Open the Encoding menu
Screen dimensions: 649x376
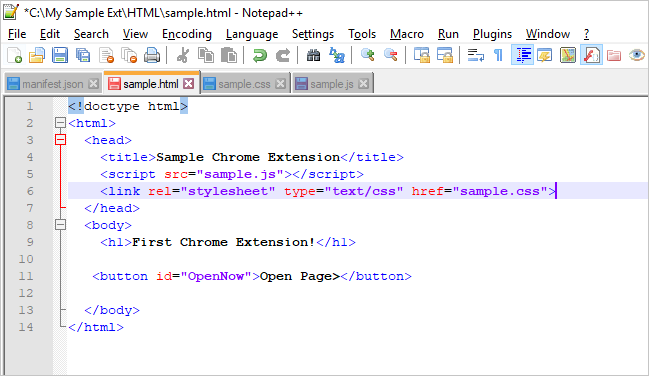(x=187, y=34)
